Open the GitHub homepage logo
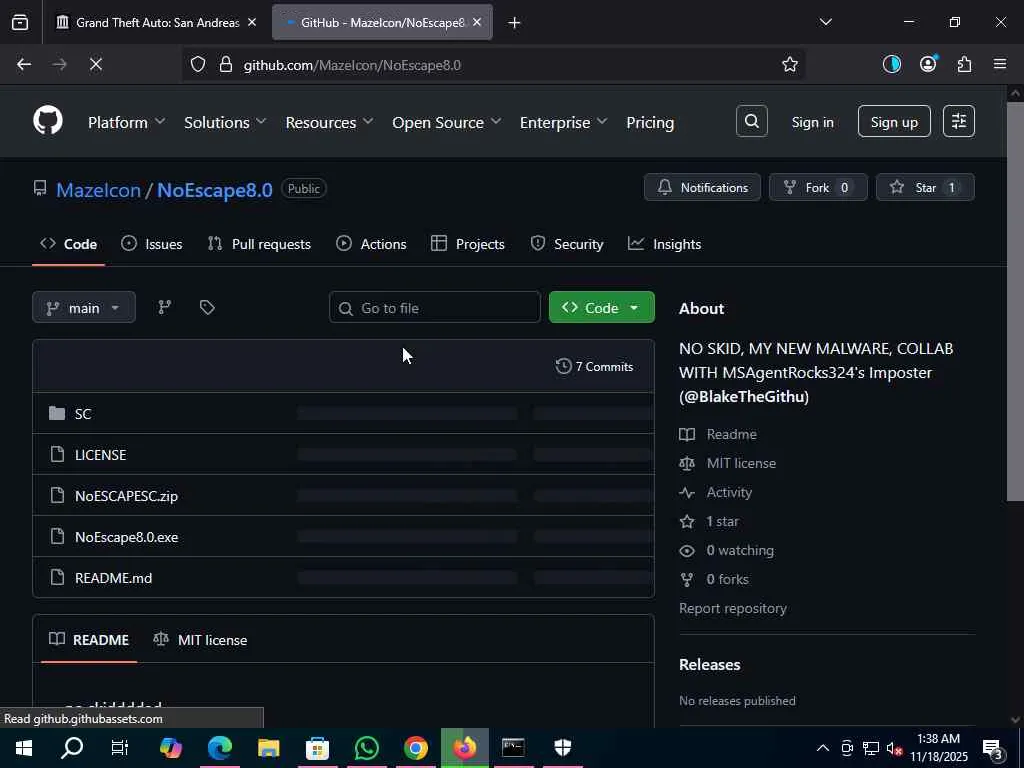 48,121
